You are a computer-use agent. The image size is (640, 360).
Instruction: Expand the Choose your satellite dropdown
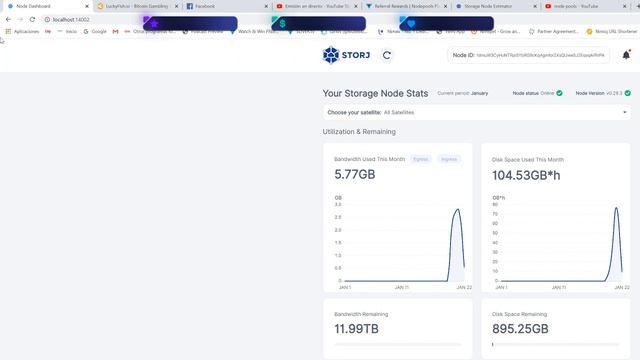tap(476, 112)
